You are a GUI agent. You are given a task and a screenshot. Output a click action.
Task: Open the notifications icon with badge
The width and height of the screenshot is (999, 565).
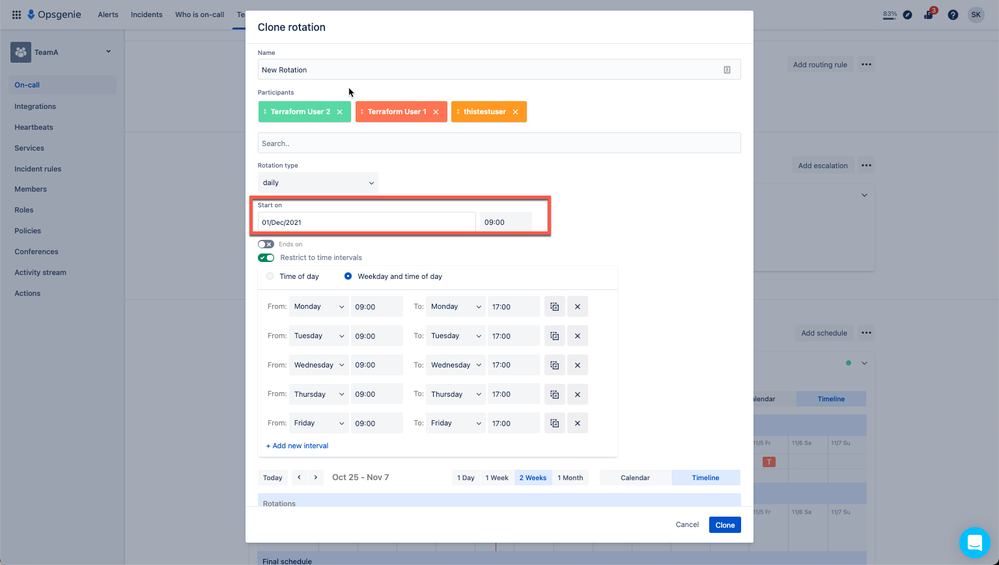(929, 14)
